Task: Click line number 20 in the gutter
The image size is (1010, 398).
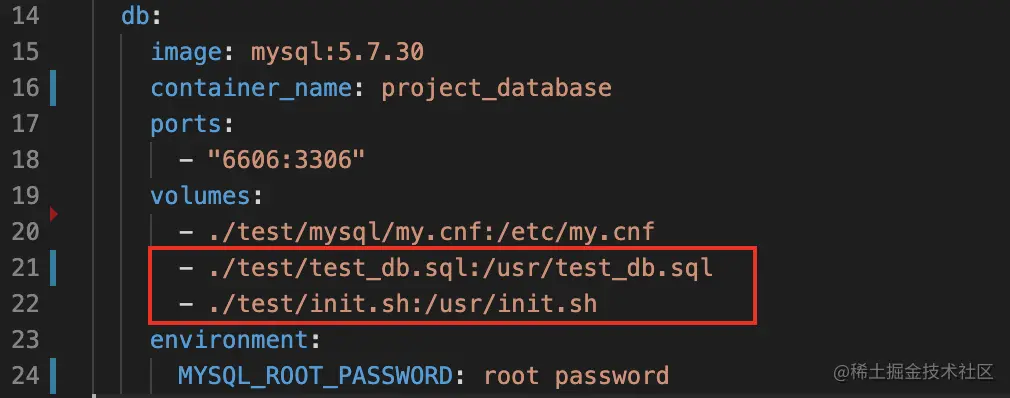Action: coord(26,231)
